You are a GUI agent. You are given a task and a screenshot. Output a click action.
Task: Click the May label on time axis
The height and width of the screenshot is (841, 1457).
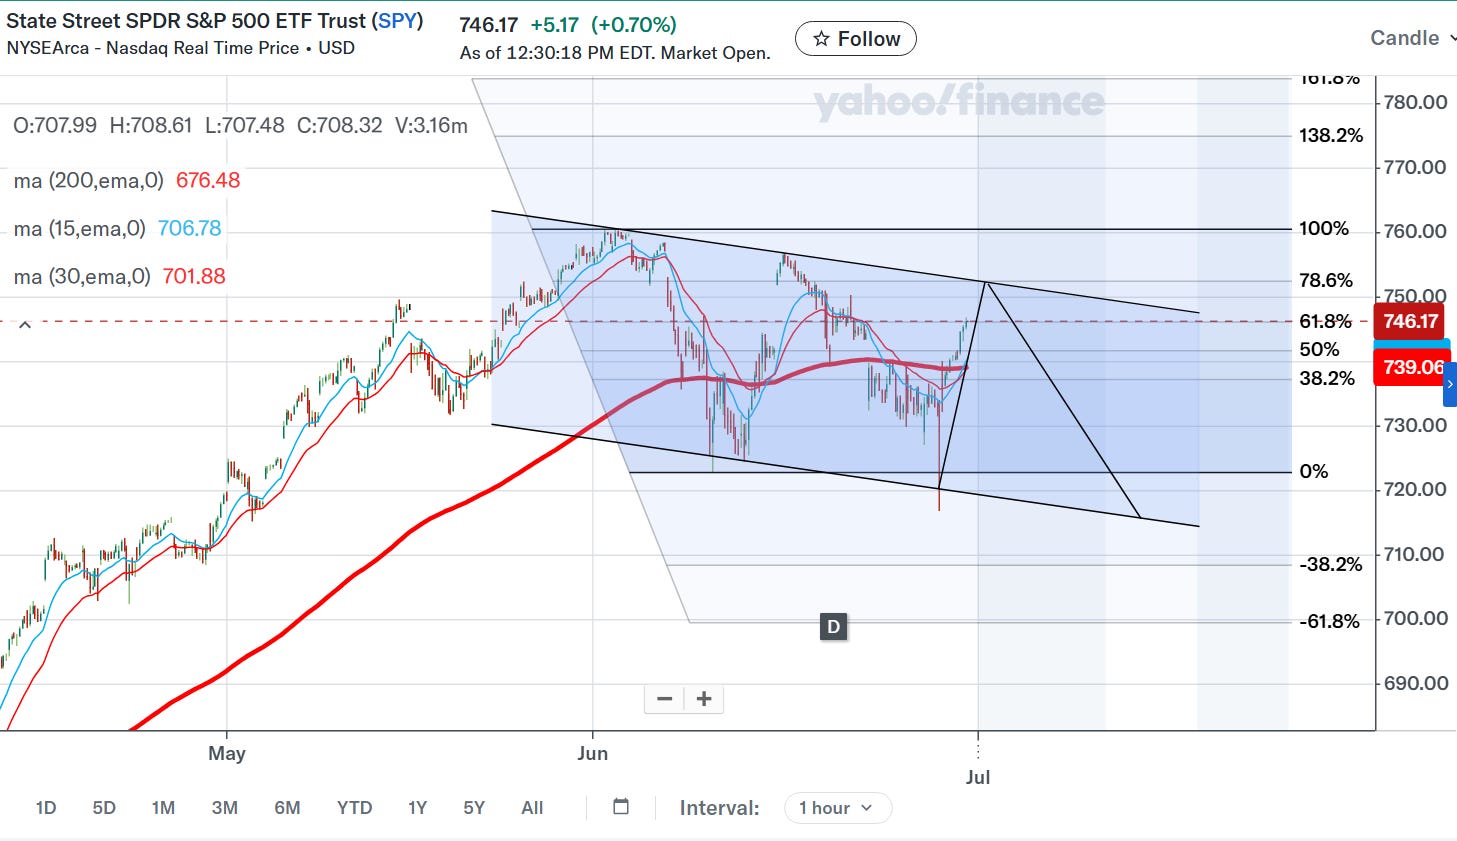point(227,754)
